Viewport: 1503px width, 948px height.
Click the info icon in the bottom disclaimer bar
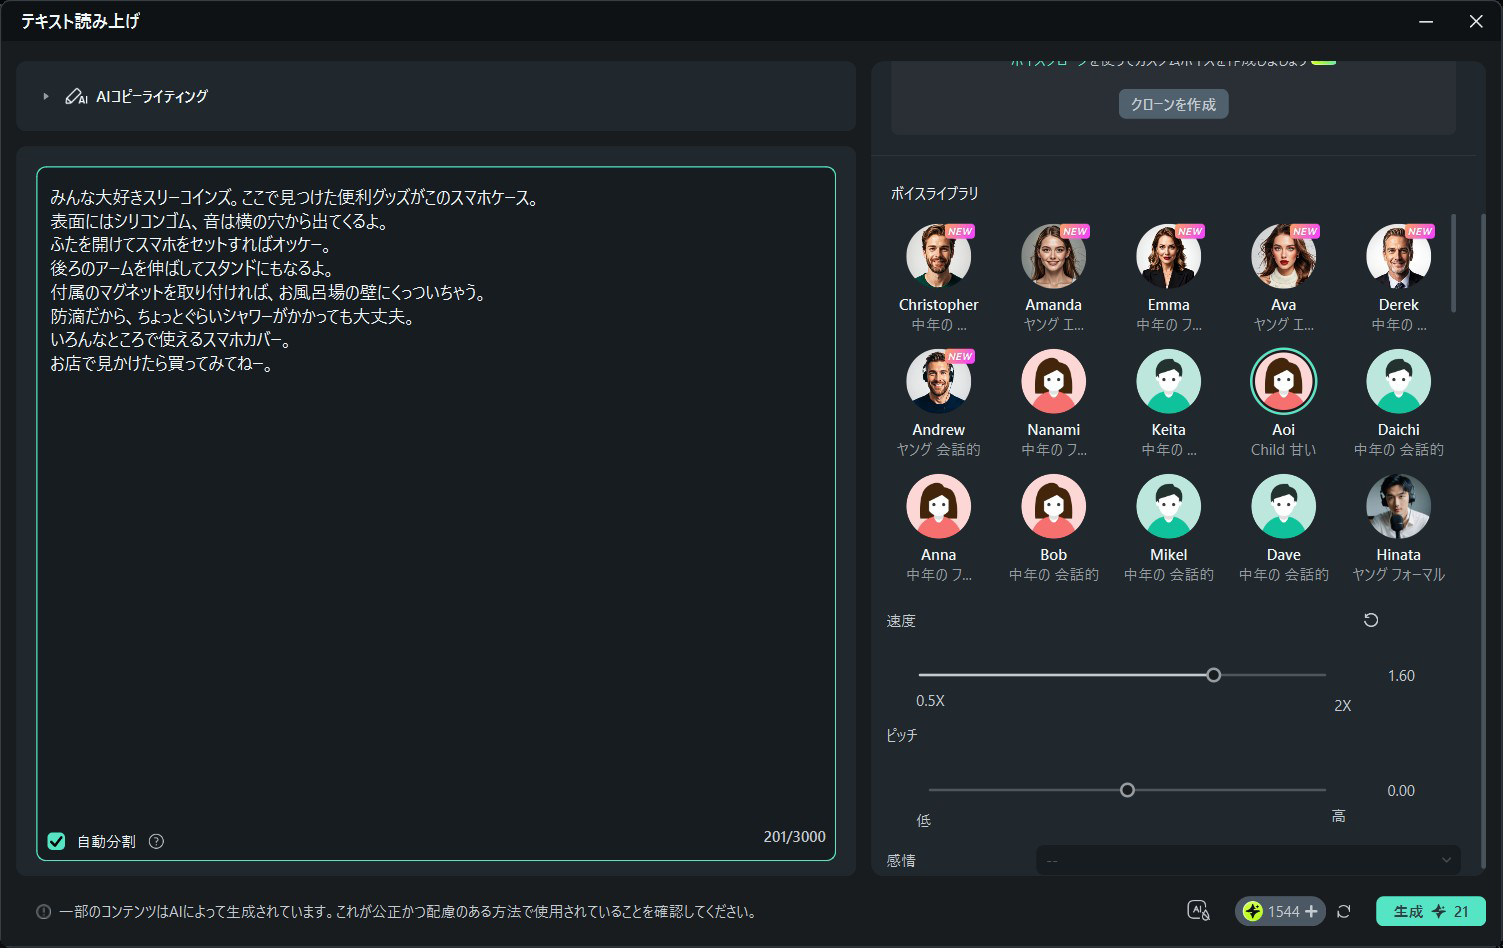[41, 911]
